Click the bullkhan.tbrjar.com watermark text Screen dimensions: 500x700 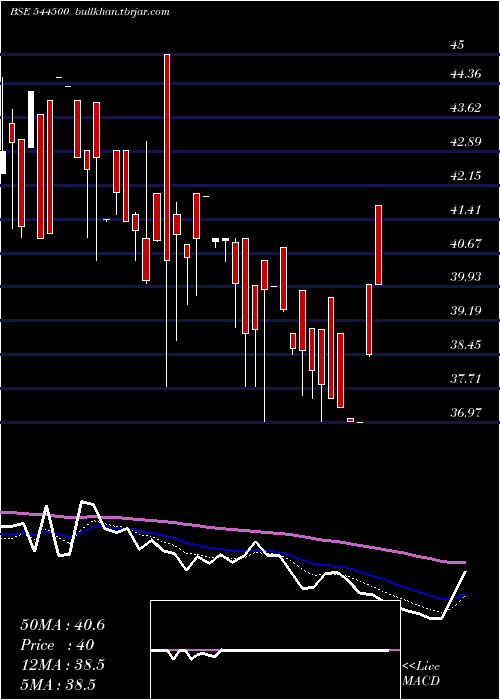tap(121, 12)
